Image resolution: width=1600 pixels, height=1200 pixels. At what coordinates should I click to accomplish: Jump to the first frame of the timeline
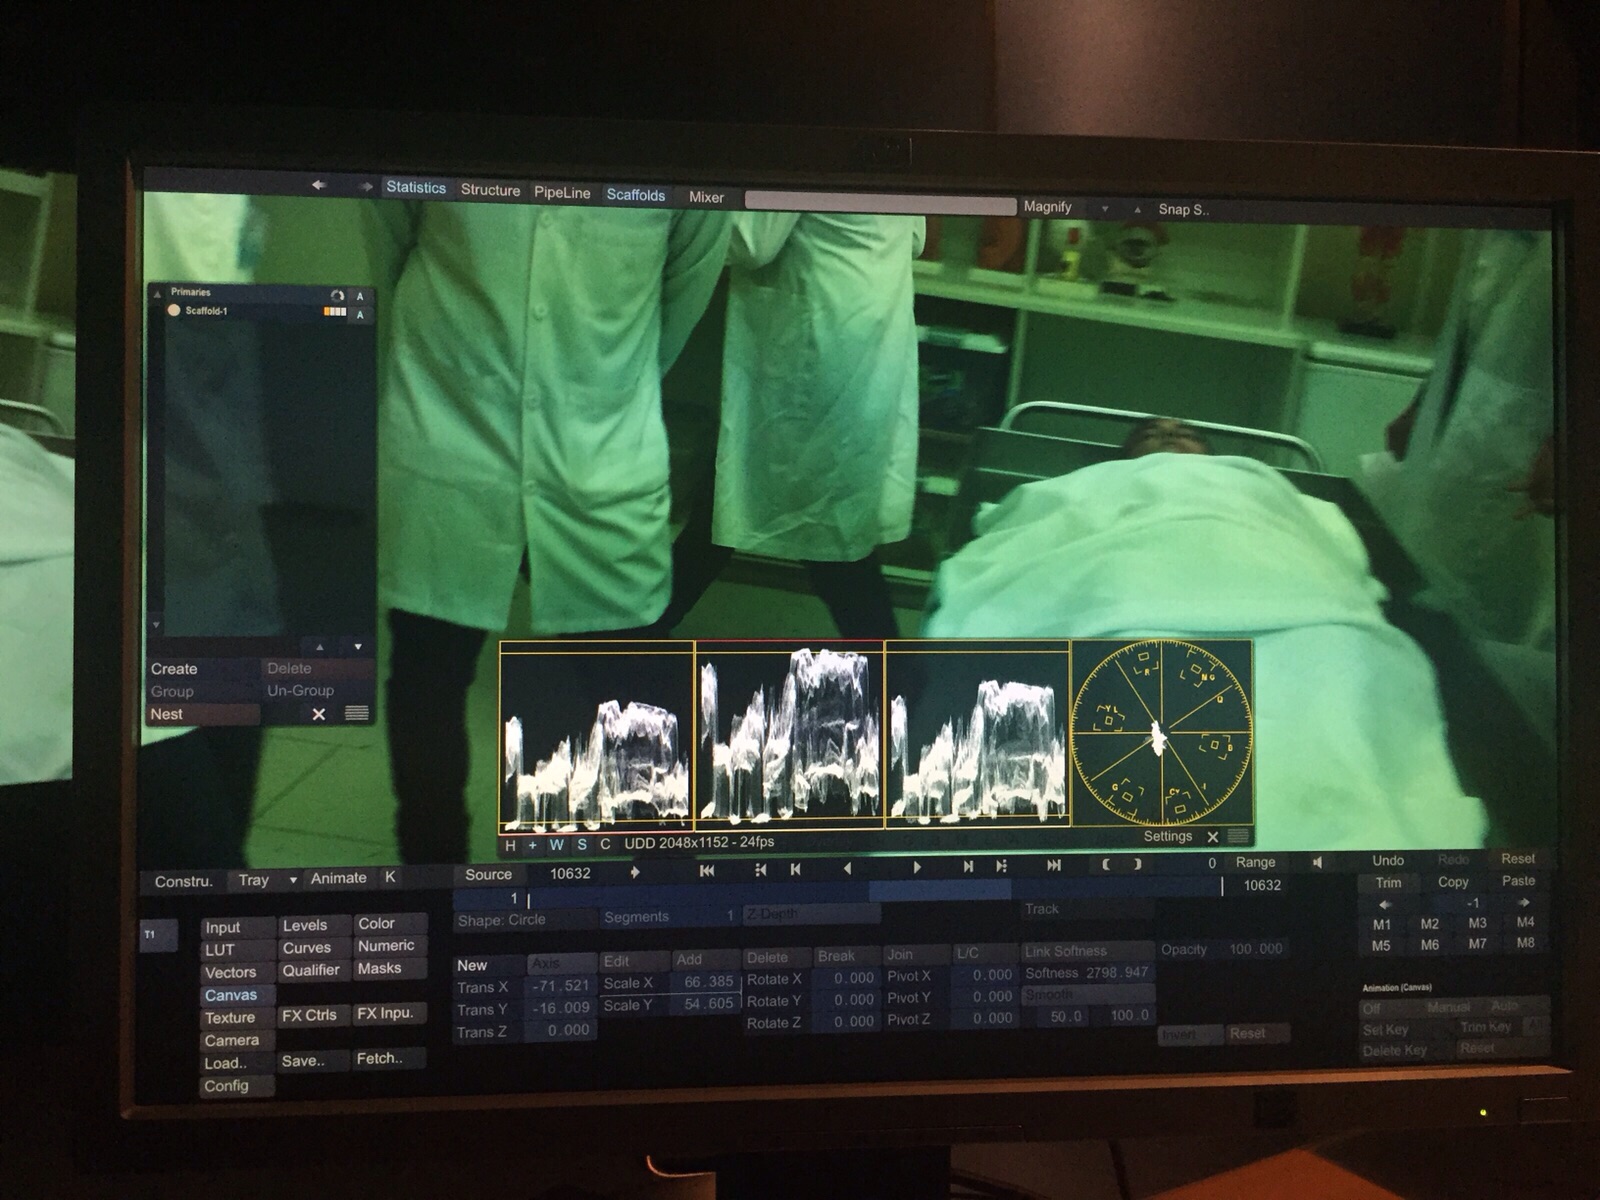(707, 870)
